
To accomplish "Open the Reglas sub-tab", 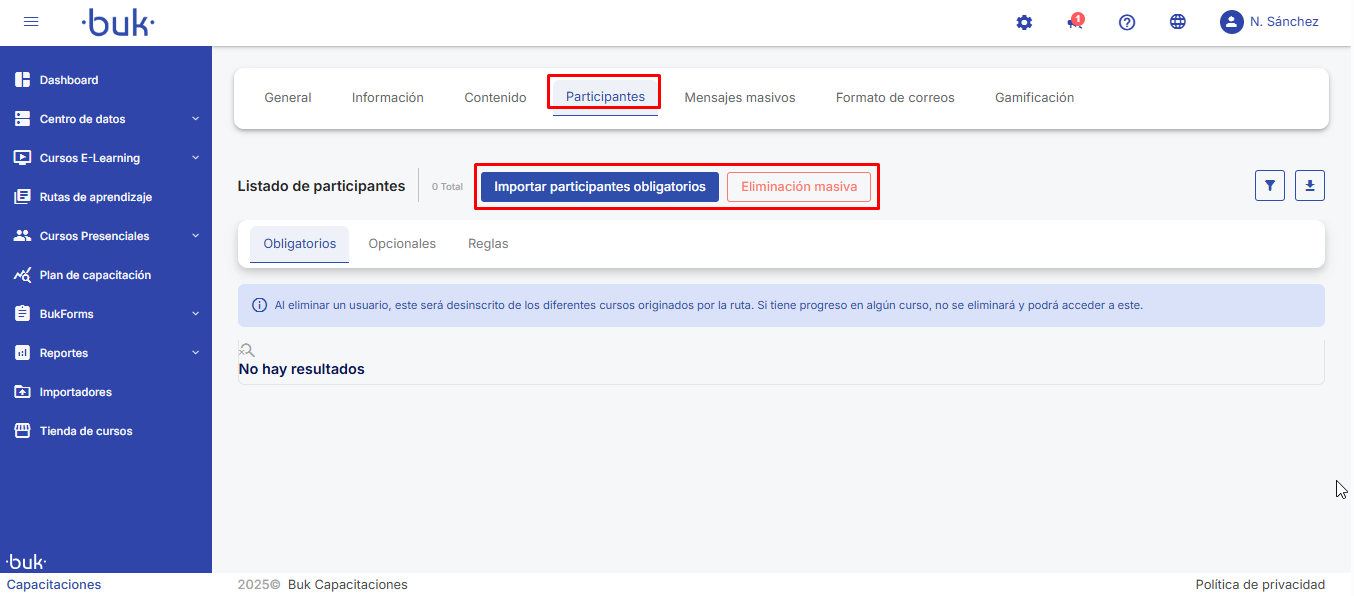I will (x=488, y=244).
